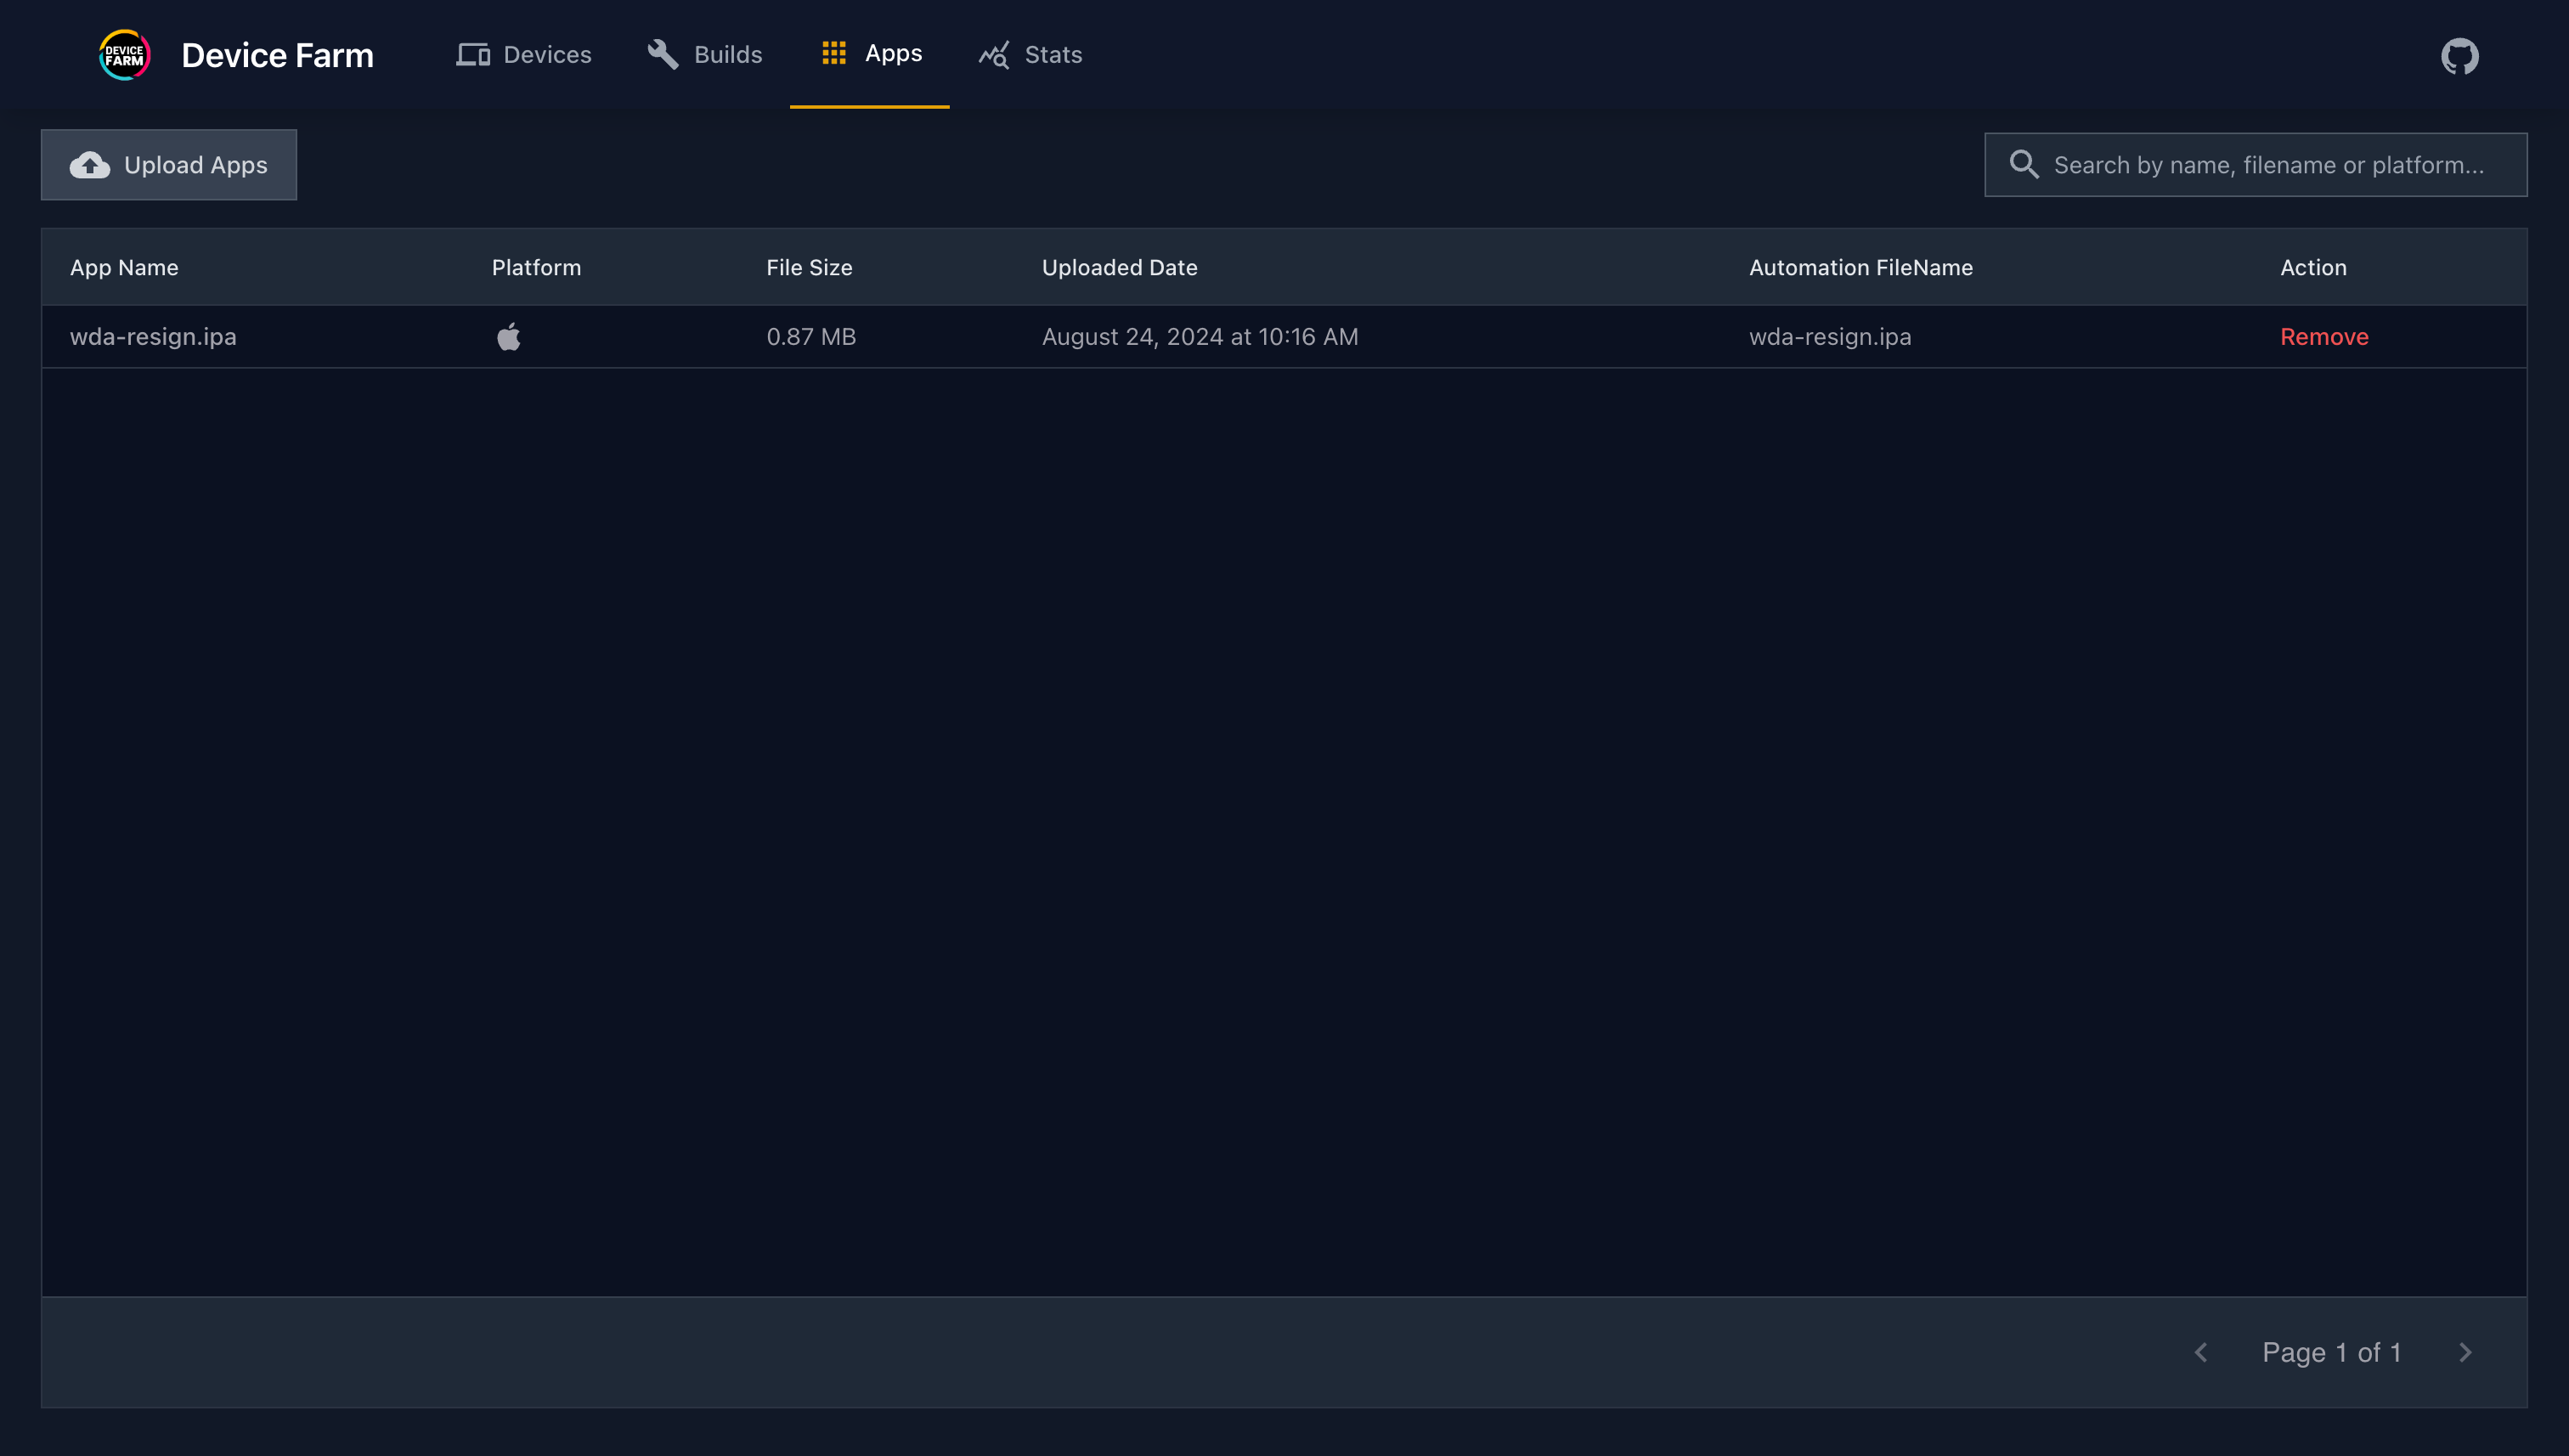This screenshot has height=1456, width=2569.
Task: Click the Builds wrench icon
Action: 663,55
